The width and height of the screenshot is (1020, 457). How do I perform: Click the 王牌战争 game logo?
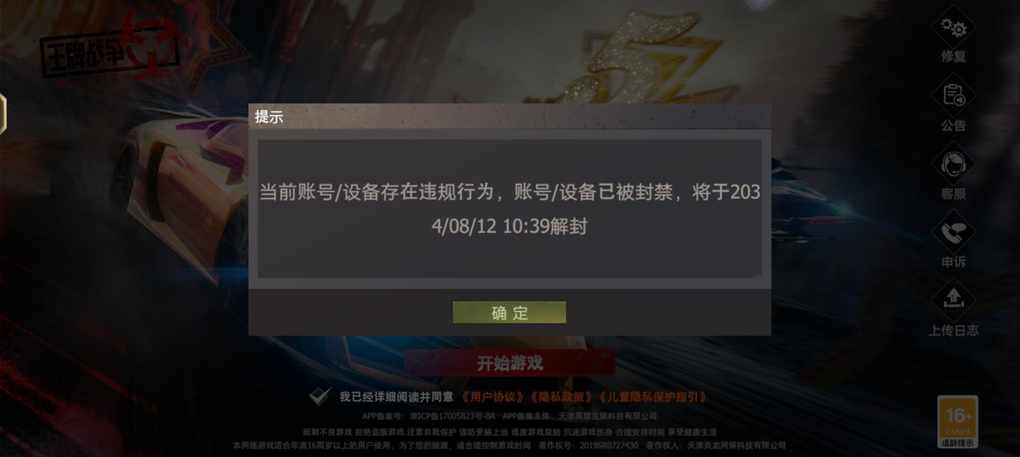coord(109,51)
